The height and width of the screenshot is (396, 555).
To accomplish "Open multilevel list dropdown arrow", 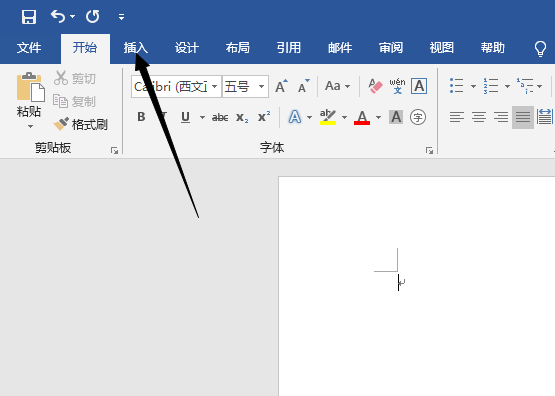I will [539, 86].
